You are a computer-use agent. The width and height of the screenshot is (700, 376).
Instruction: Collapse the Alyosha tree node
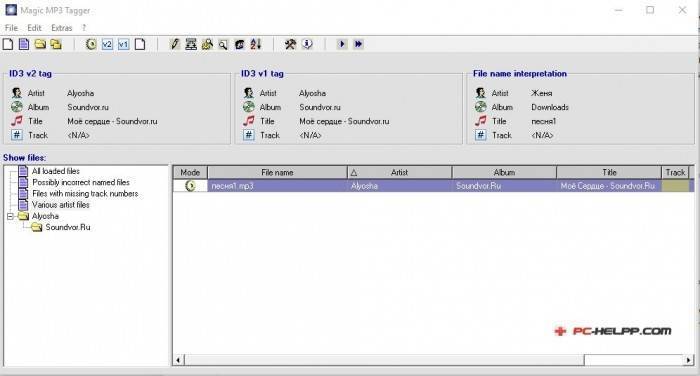click(x=10, y=216)
